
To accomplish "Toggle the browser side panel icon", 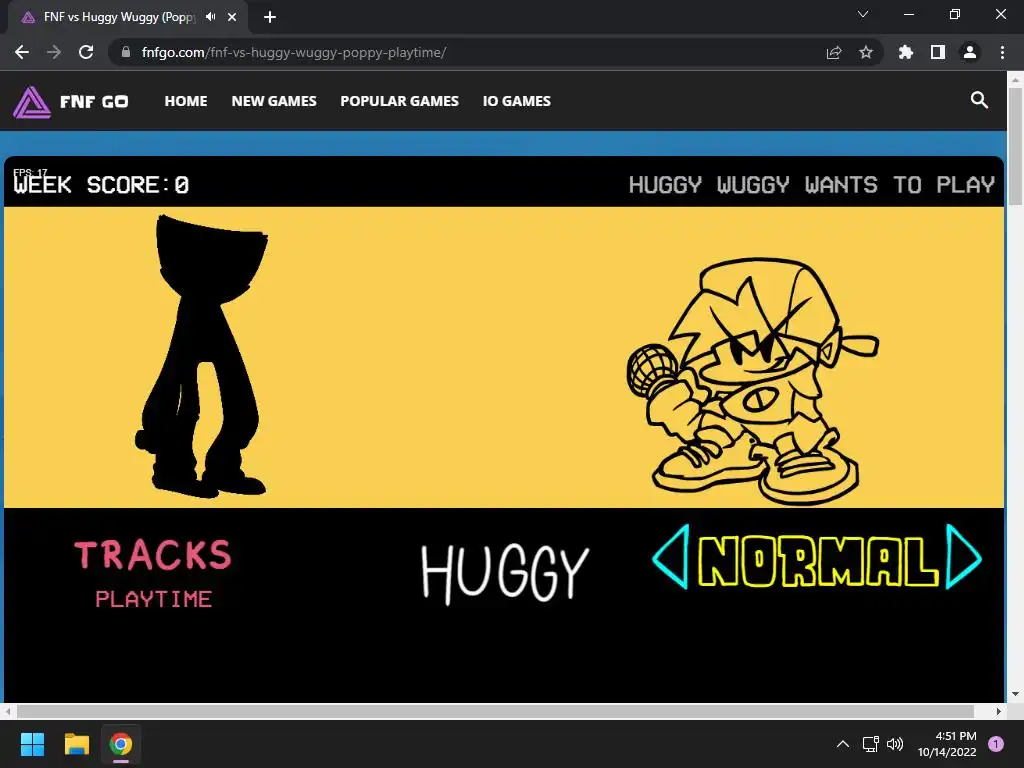I will pyautogui.click(x=938, y=52).
